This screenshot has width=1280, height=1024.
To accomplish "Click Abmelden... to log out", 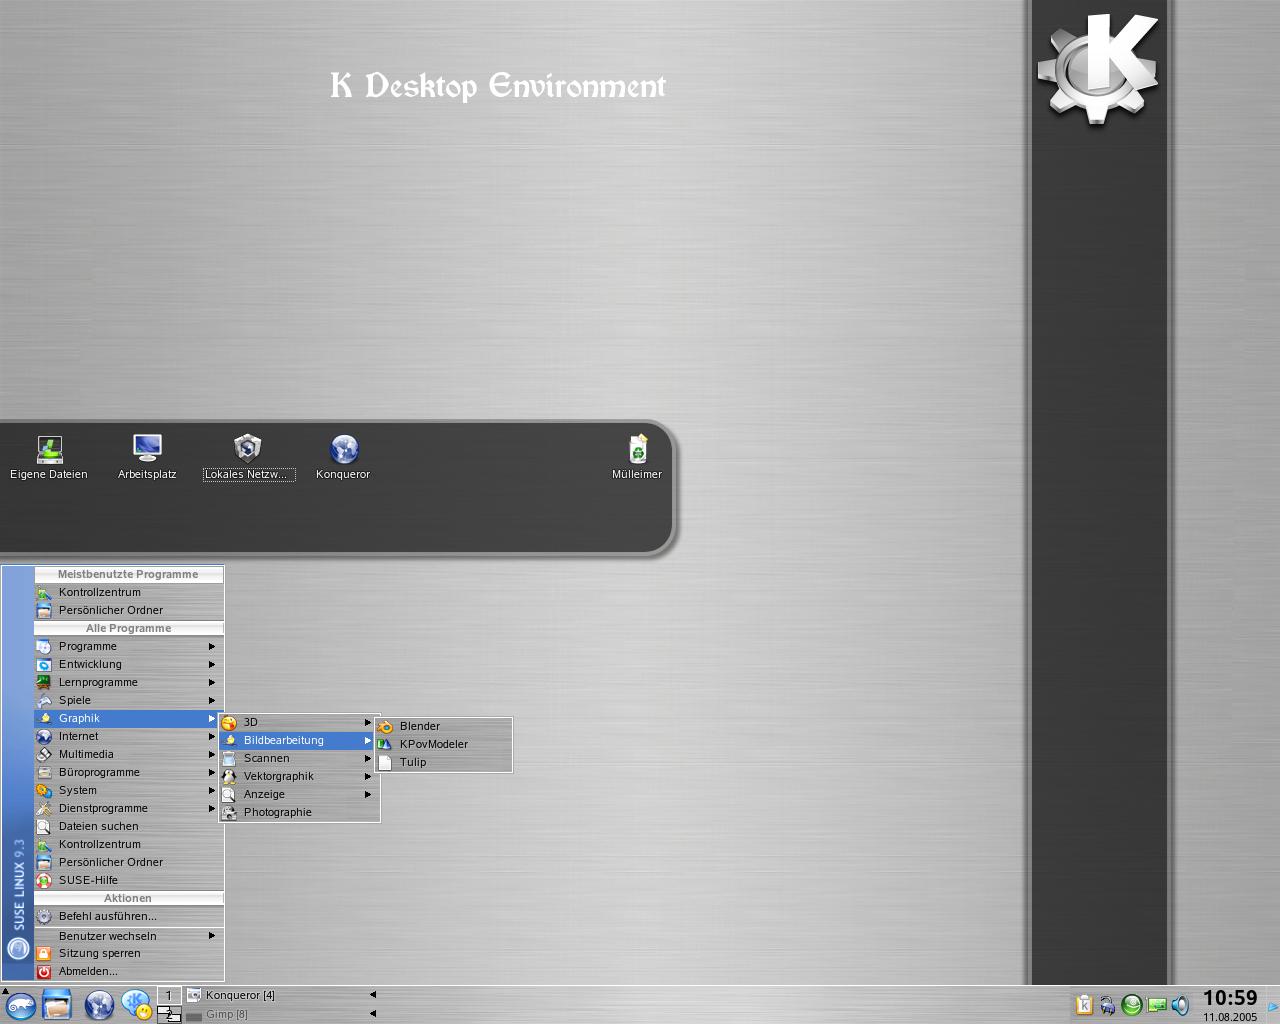I will (128, 971).
